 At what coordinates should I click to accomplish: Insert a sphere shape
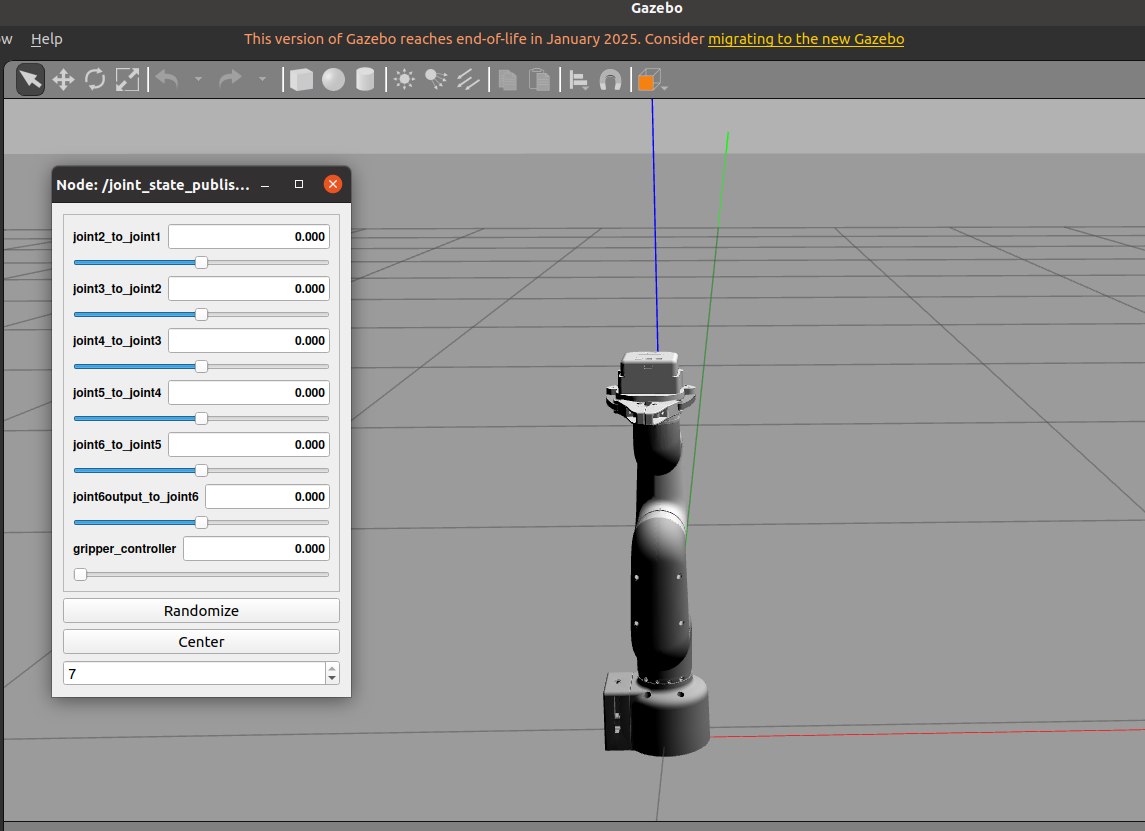333,80
